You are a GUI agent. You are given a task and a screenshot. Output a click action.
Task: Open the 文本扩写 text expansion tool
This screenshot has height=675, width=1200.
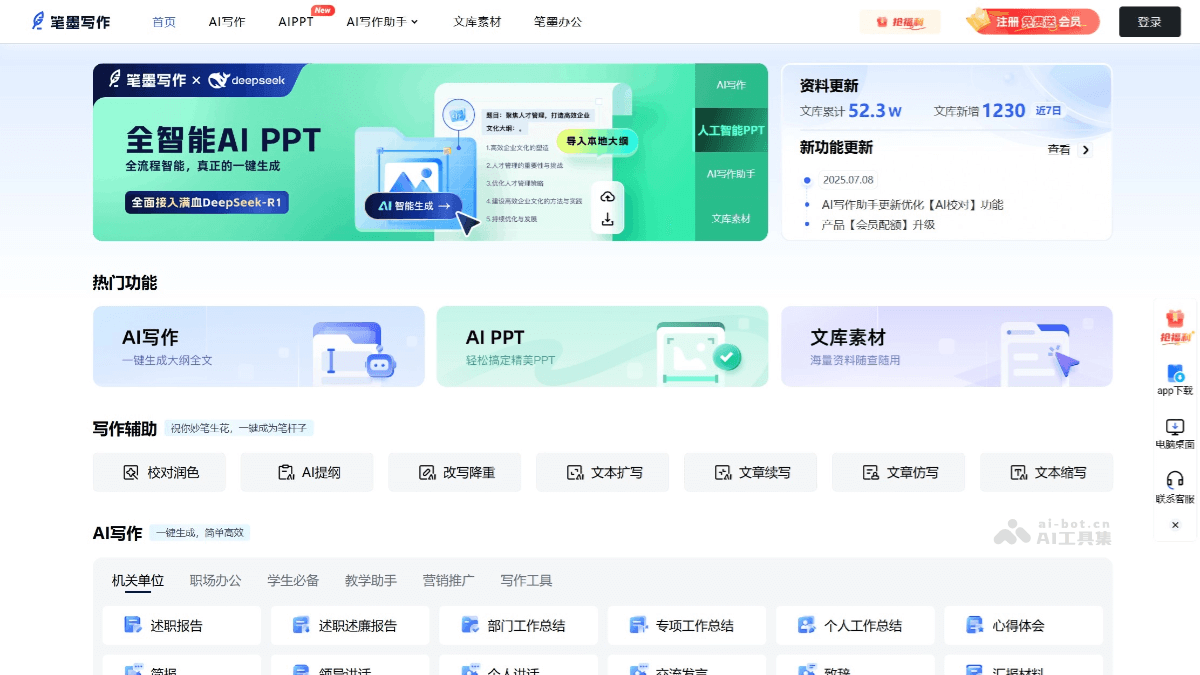[602, 472]
